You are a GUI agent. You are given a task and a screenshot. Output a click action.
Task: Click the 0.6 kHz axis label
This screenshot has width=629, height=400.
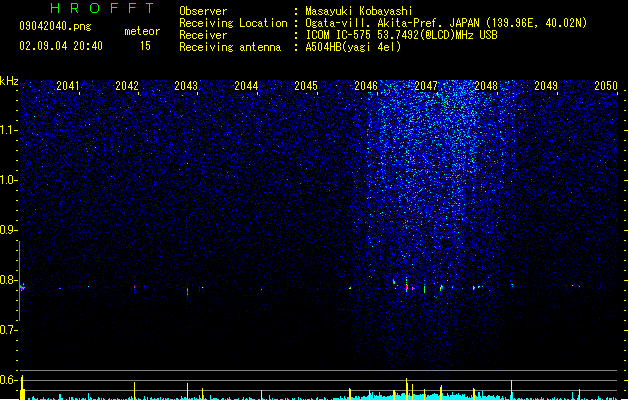8,380
